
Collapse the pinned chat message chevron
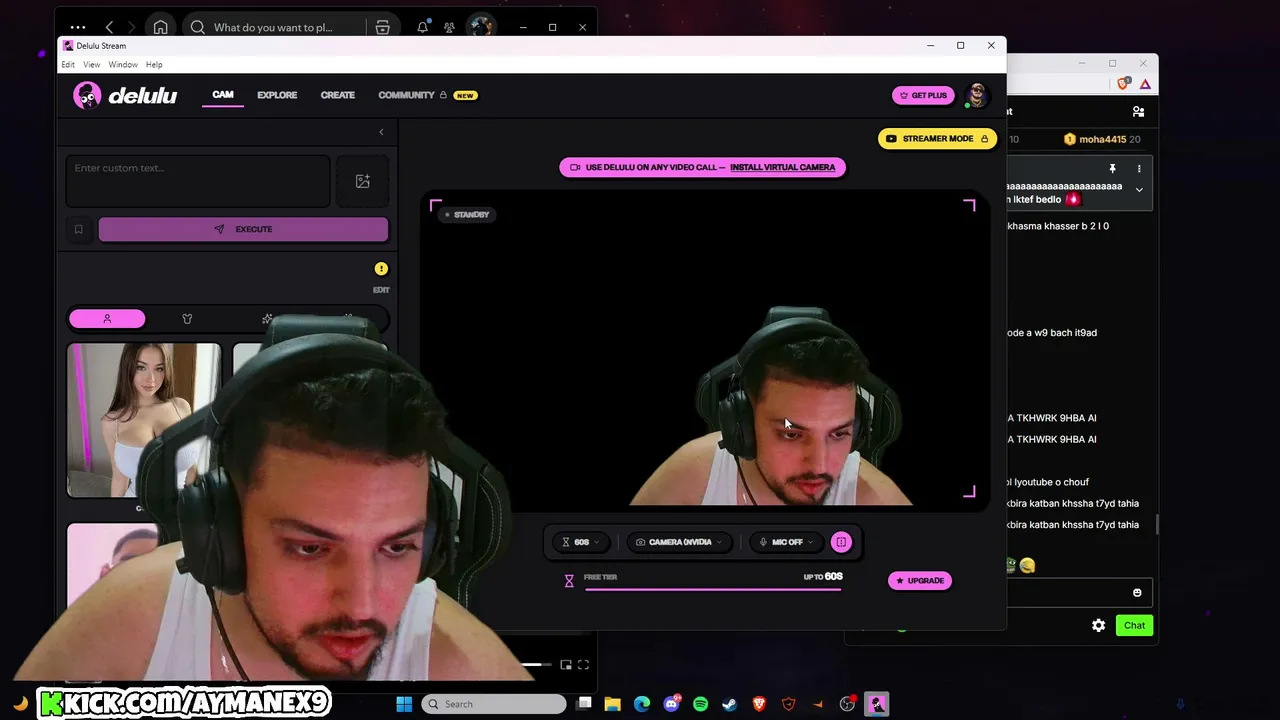(1139, 190)
